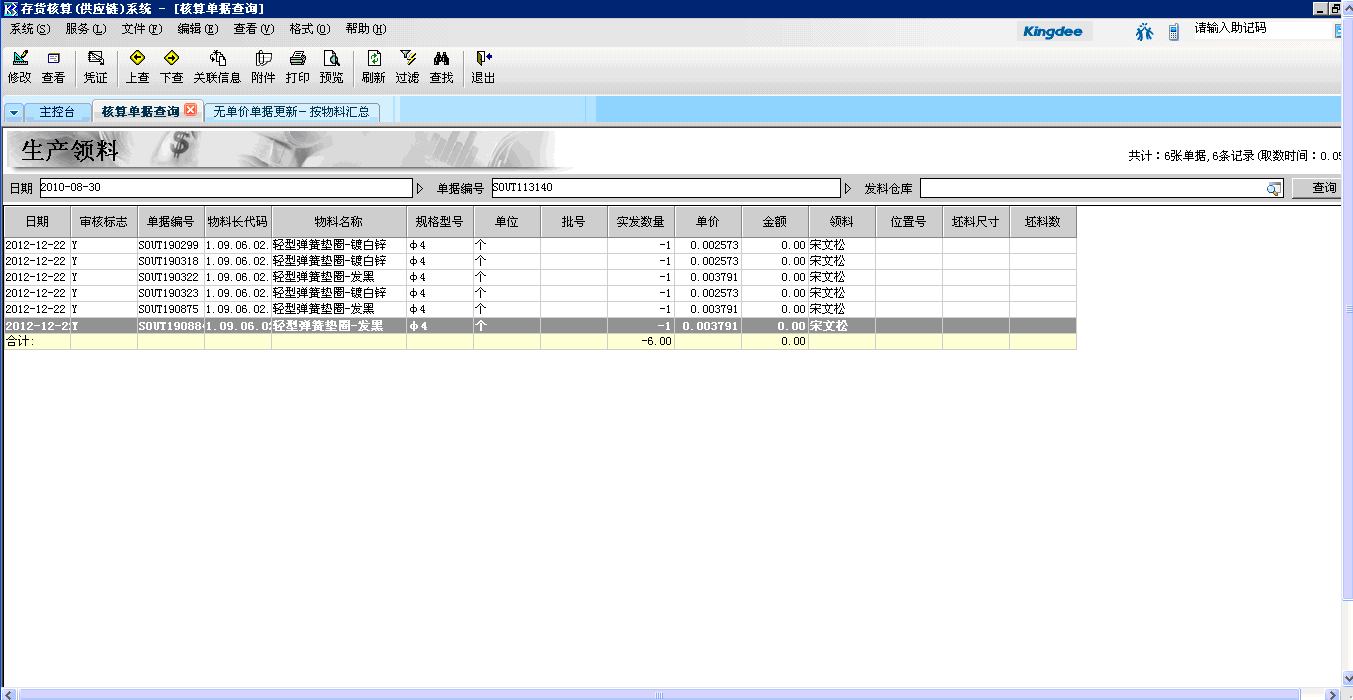Open the 编辑(E) menu

tap(197, 29)
